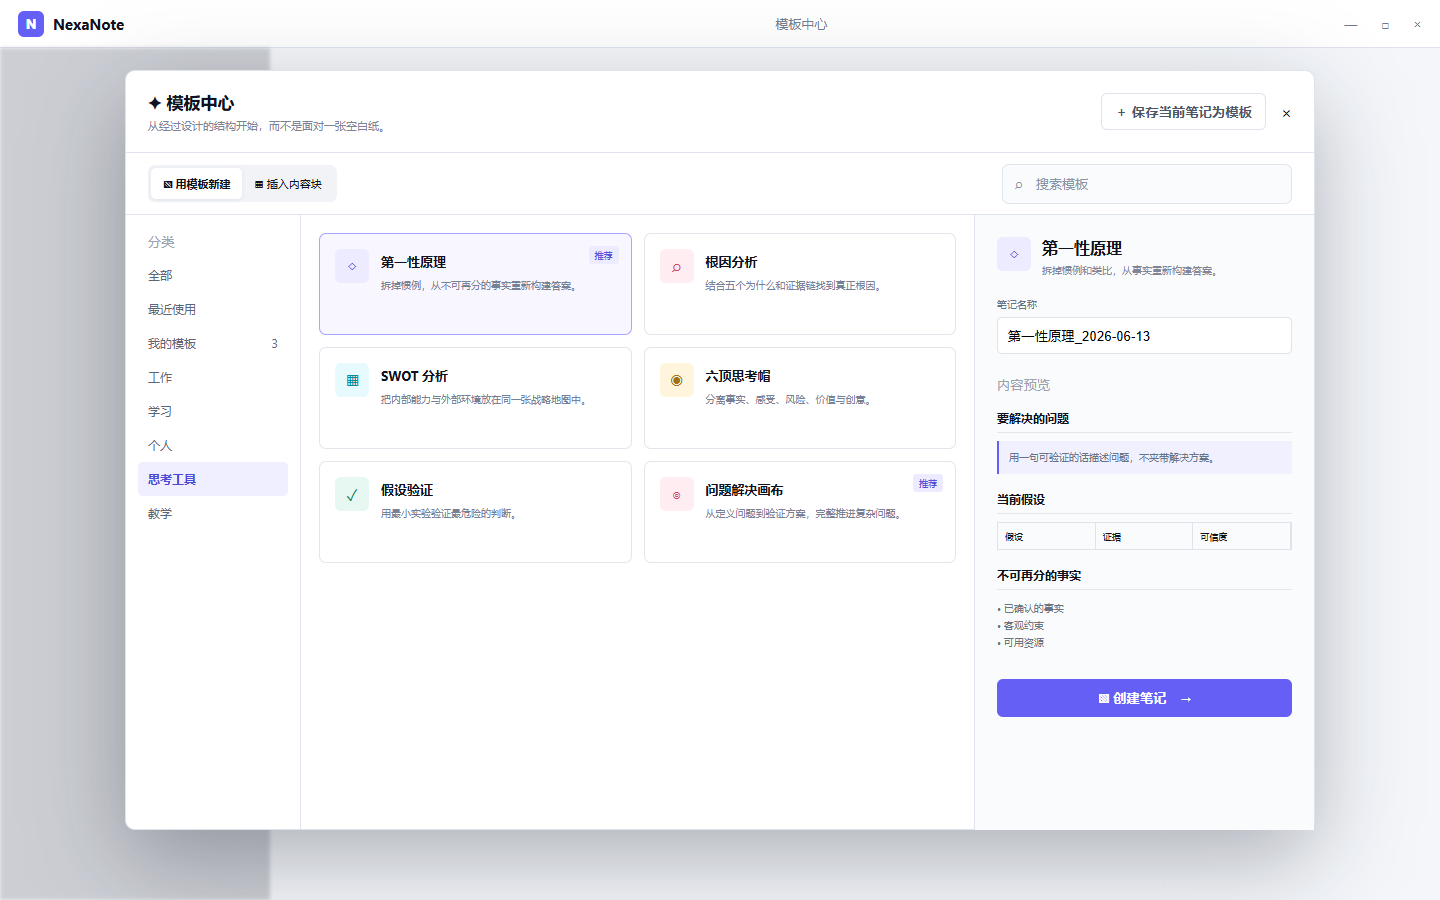Choose the 六顶思考帽 template card
Viewport: 1440px width, 900px height.
pyautogui.click(x=800, y=398)
